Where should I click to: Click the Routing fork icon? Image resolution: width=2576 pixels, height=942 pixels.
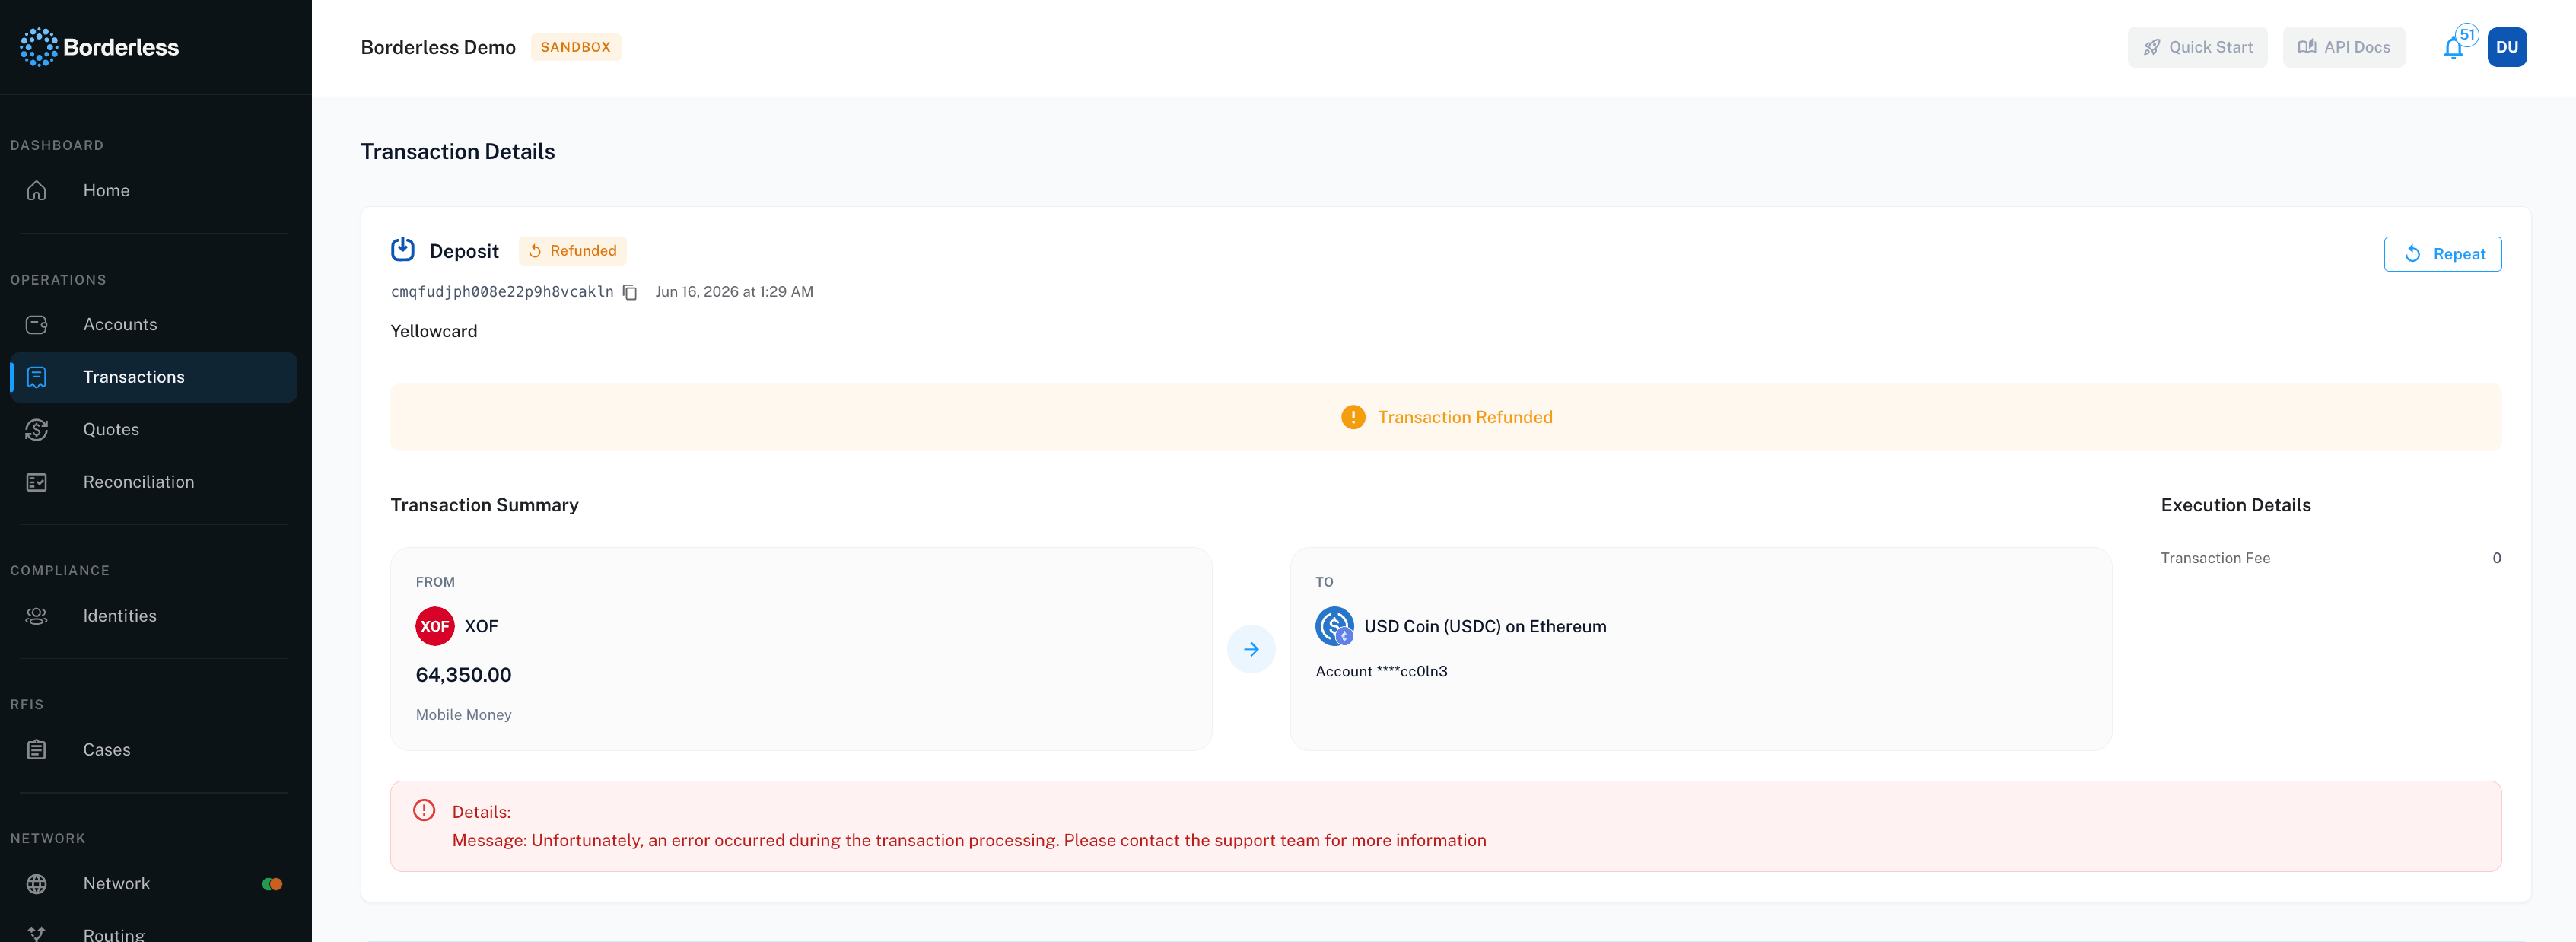(37, 934)
